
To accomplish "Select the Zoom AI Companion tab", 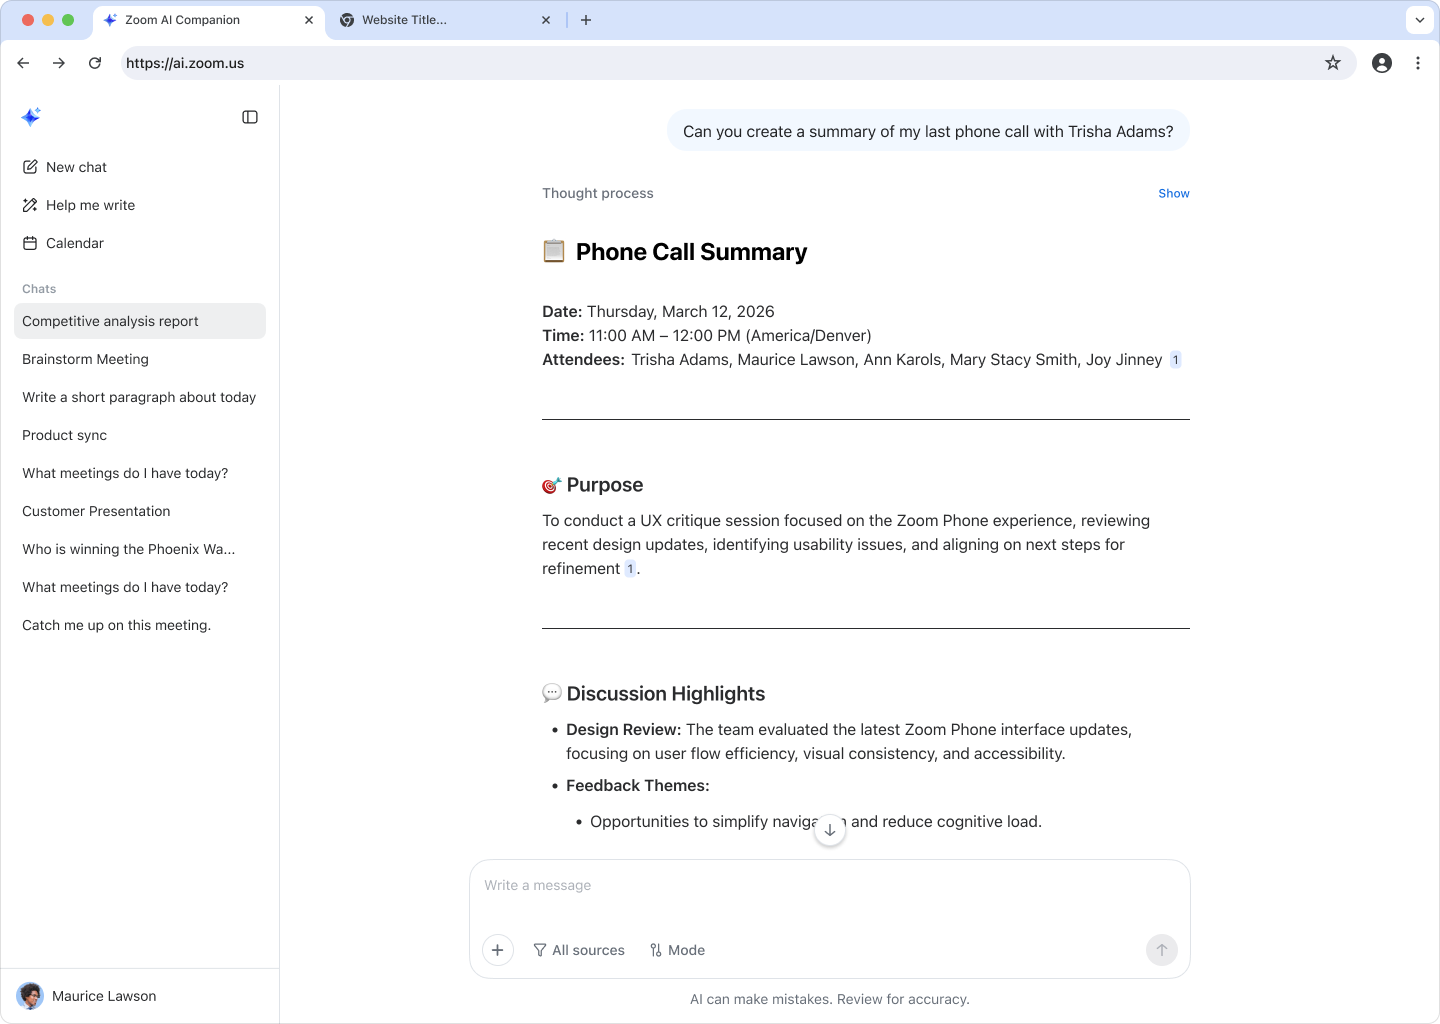I will [x=208, y=20].
